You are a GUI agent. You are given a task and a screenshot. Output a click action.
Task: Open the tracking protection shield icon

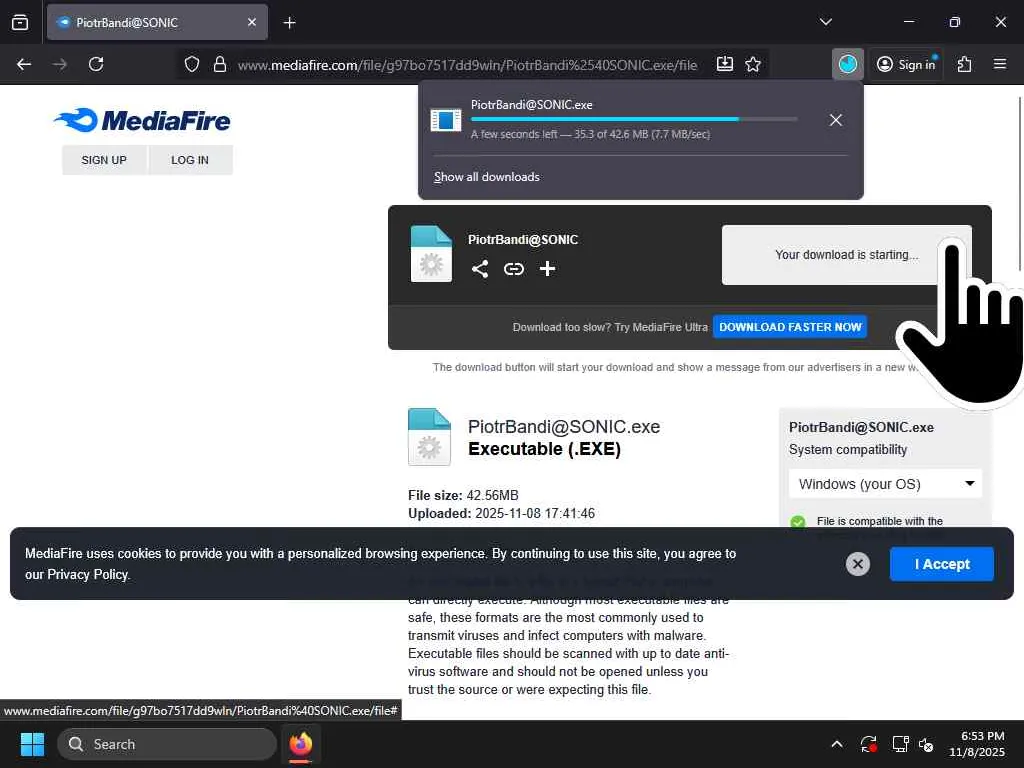coord(191,64)
